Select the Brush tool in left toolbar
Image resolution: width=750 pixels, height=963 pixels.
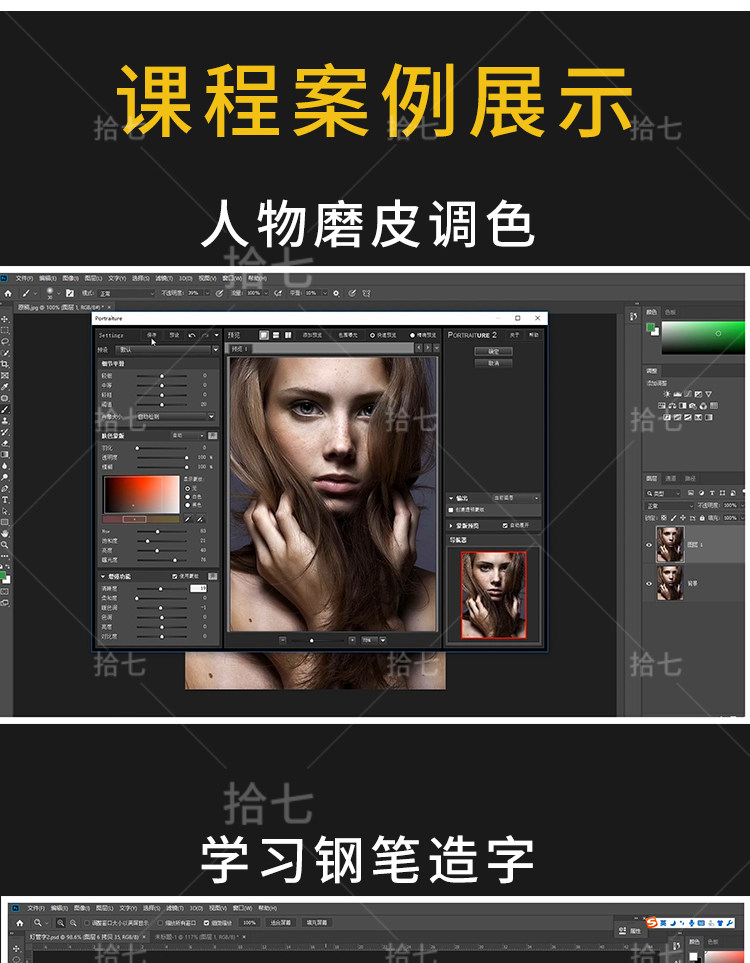click(5, 410)
